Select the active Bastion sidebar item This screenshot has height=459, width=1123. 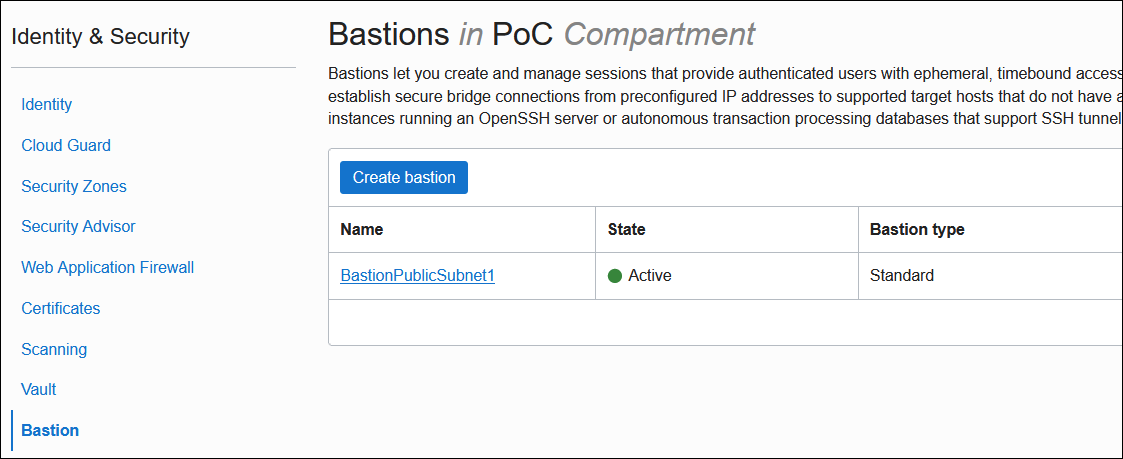click(50, 430)
